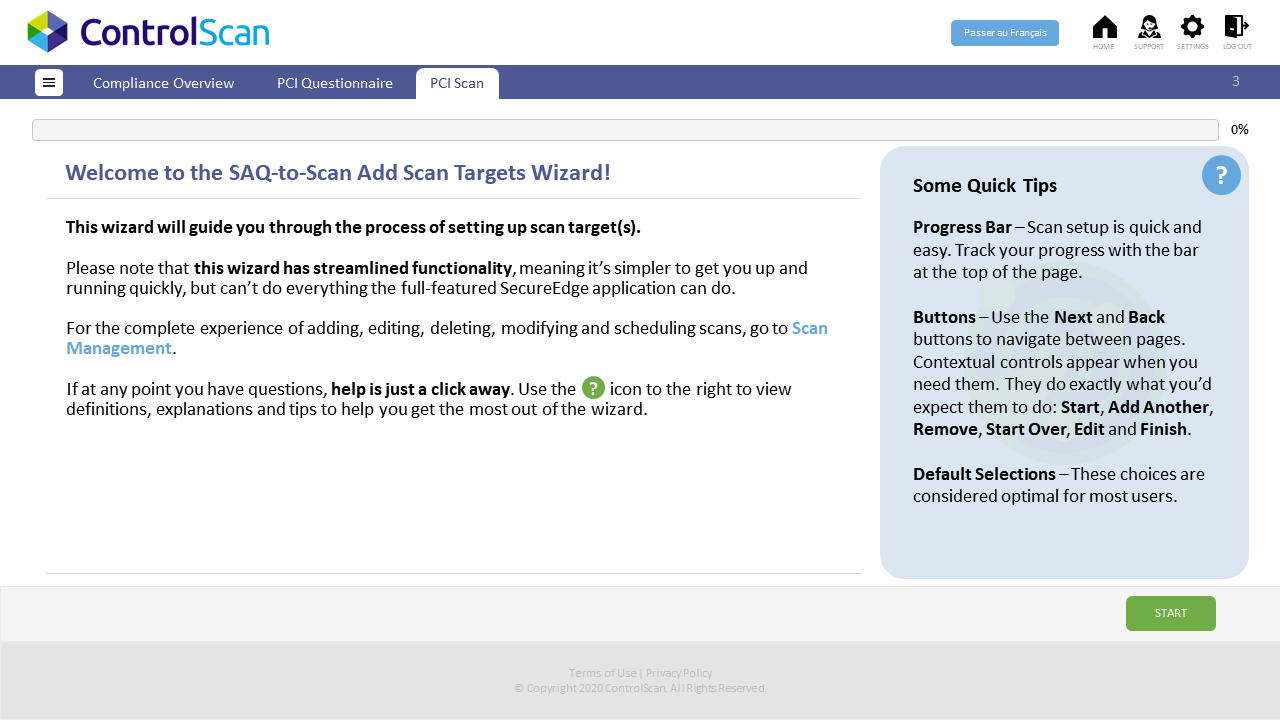Click the Default Selections tip text
1280x720 pixels.
1059,484
